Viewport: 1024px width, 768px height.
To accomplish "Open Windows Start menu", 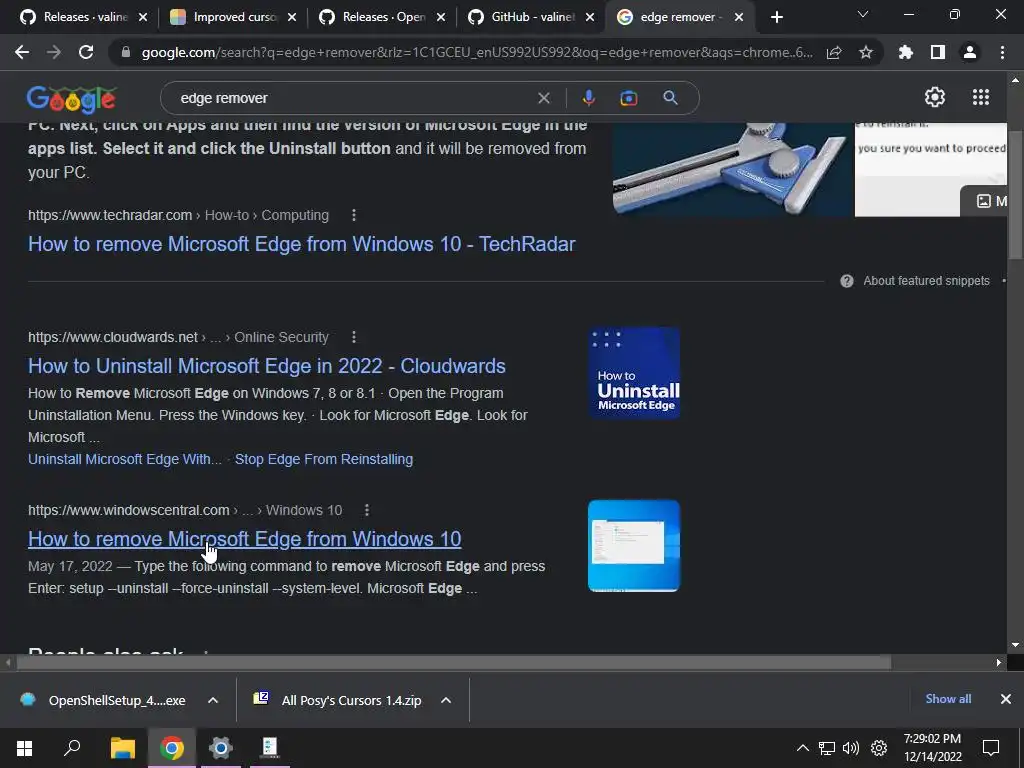I will point(24,748).
